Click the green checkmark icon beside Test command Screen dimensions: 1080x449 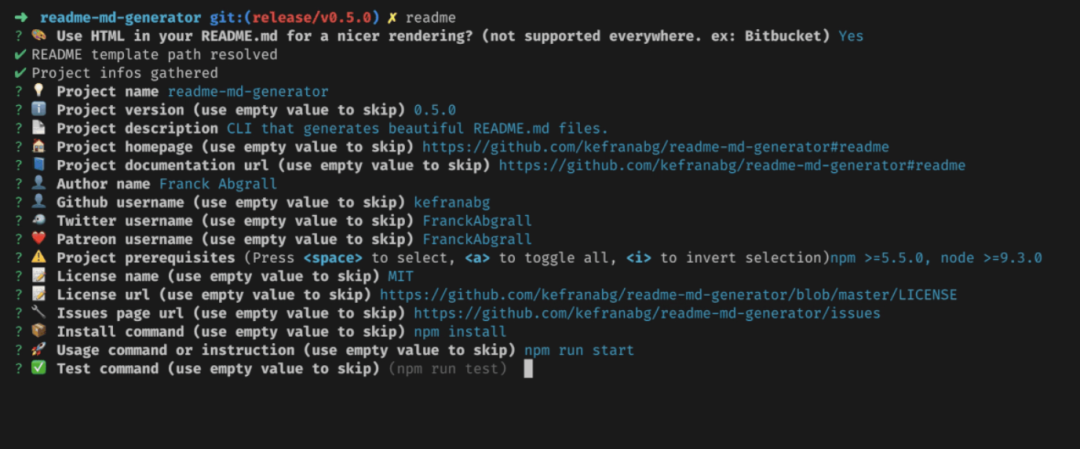(39, 368)
